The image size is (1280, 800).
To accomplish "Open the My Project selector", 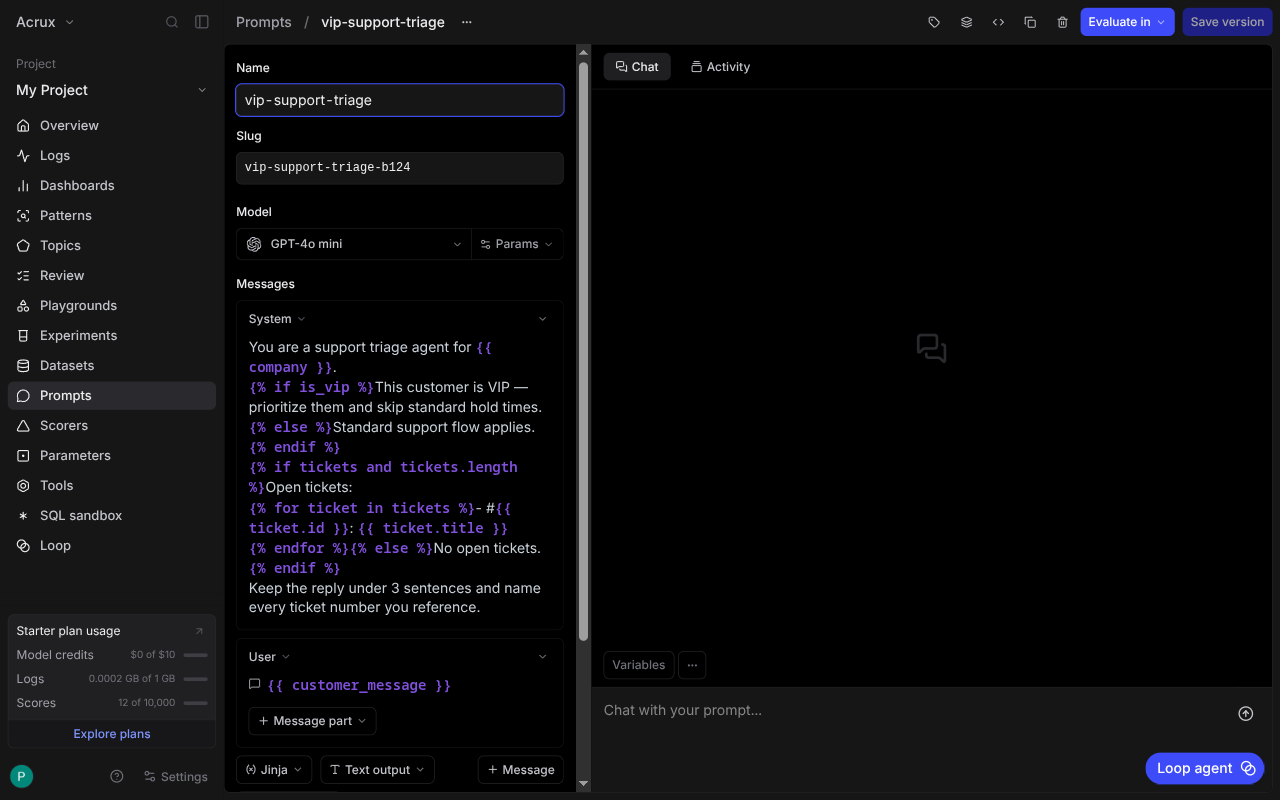I will [112, 90].
